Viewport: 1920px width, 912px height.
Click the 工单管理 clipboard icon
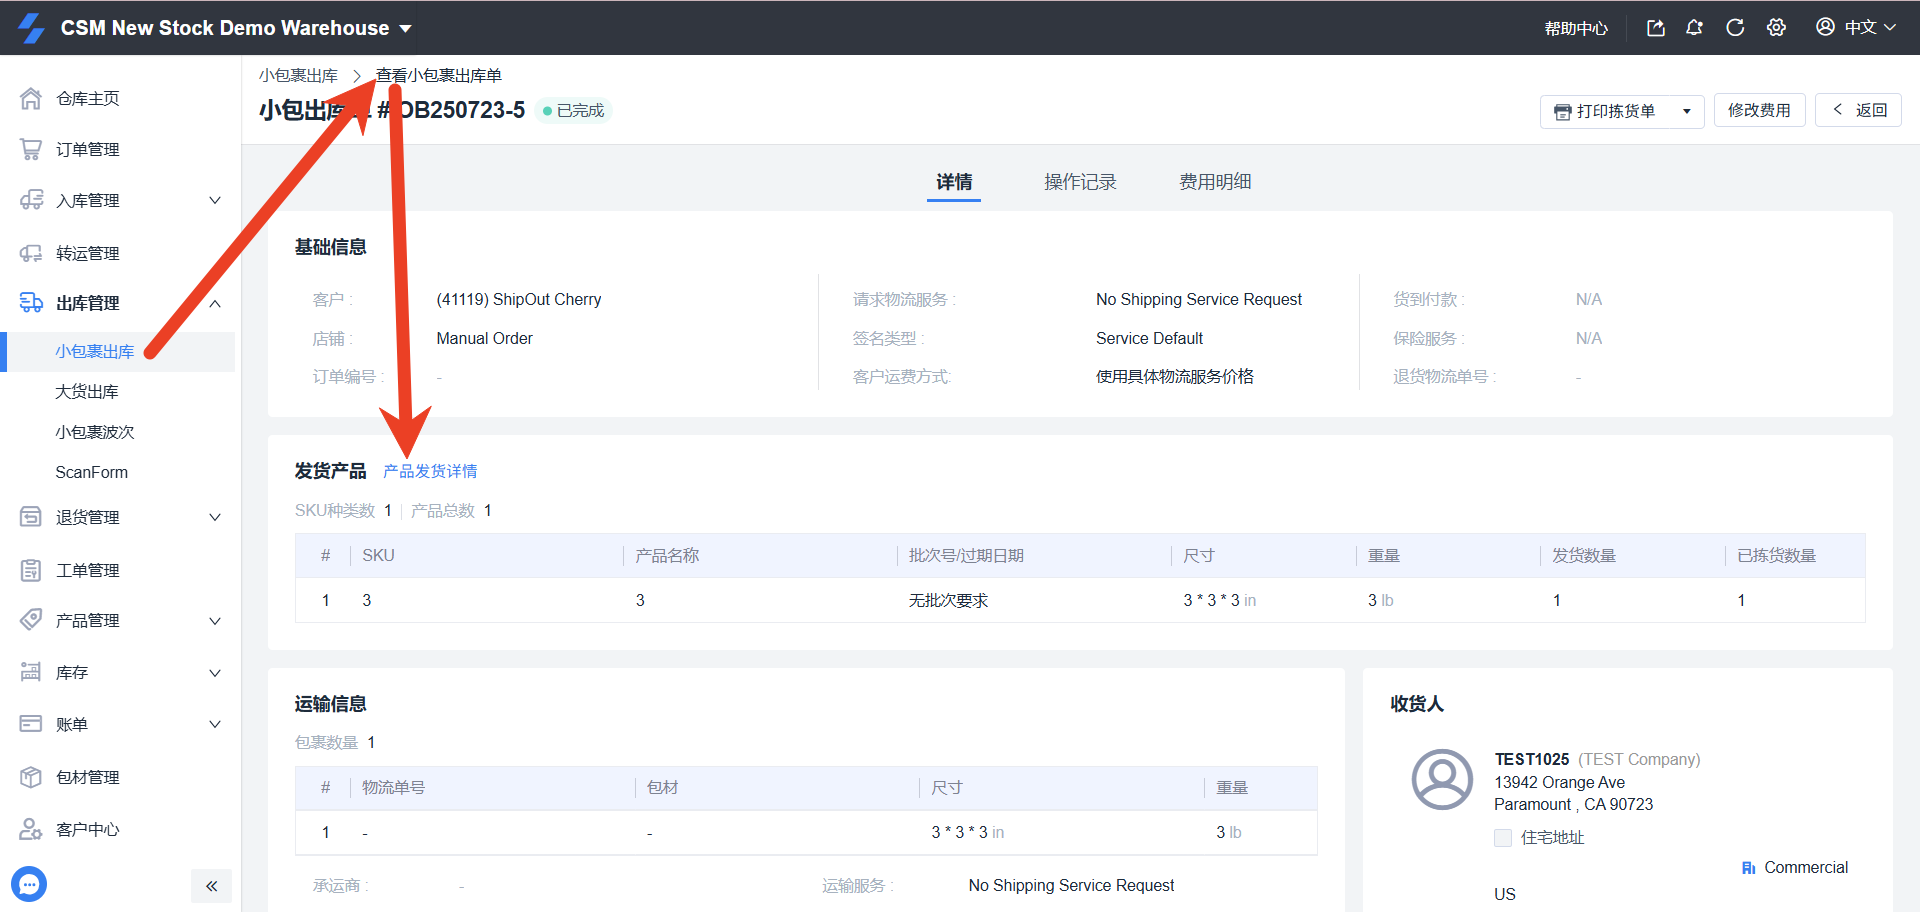click(31, 570)
